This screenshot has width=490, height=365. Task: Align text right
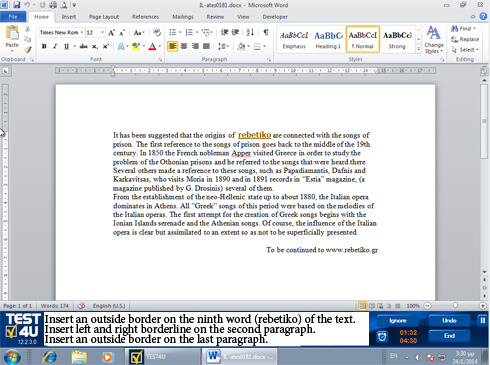195,46
